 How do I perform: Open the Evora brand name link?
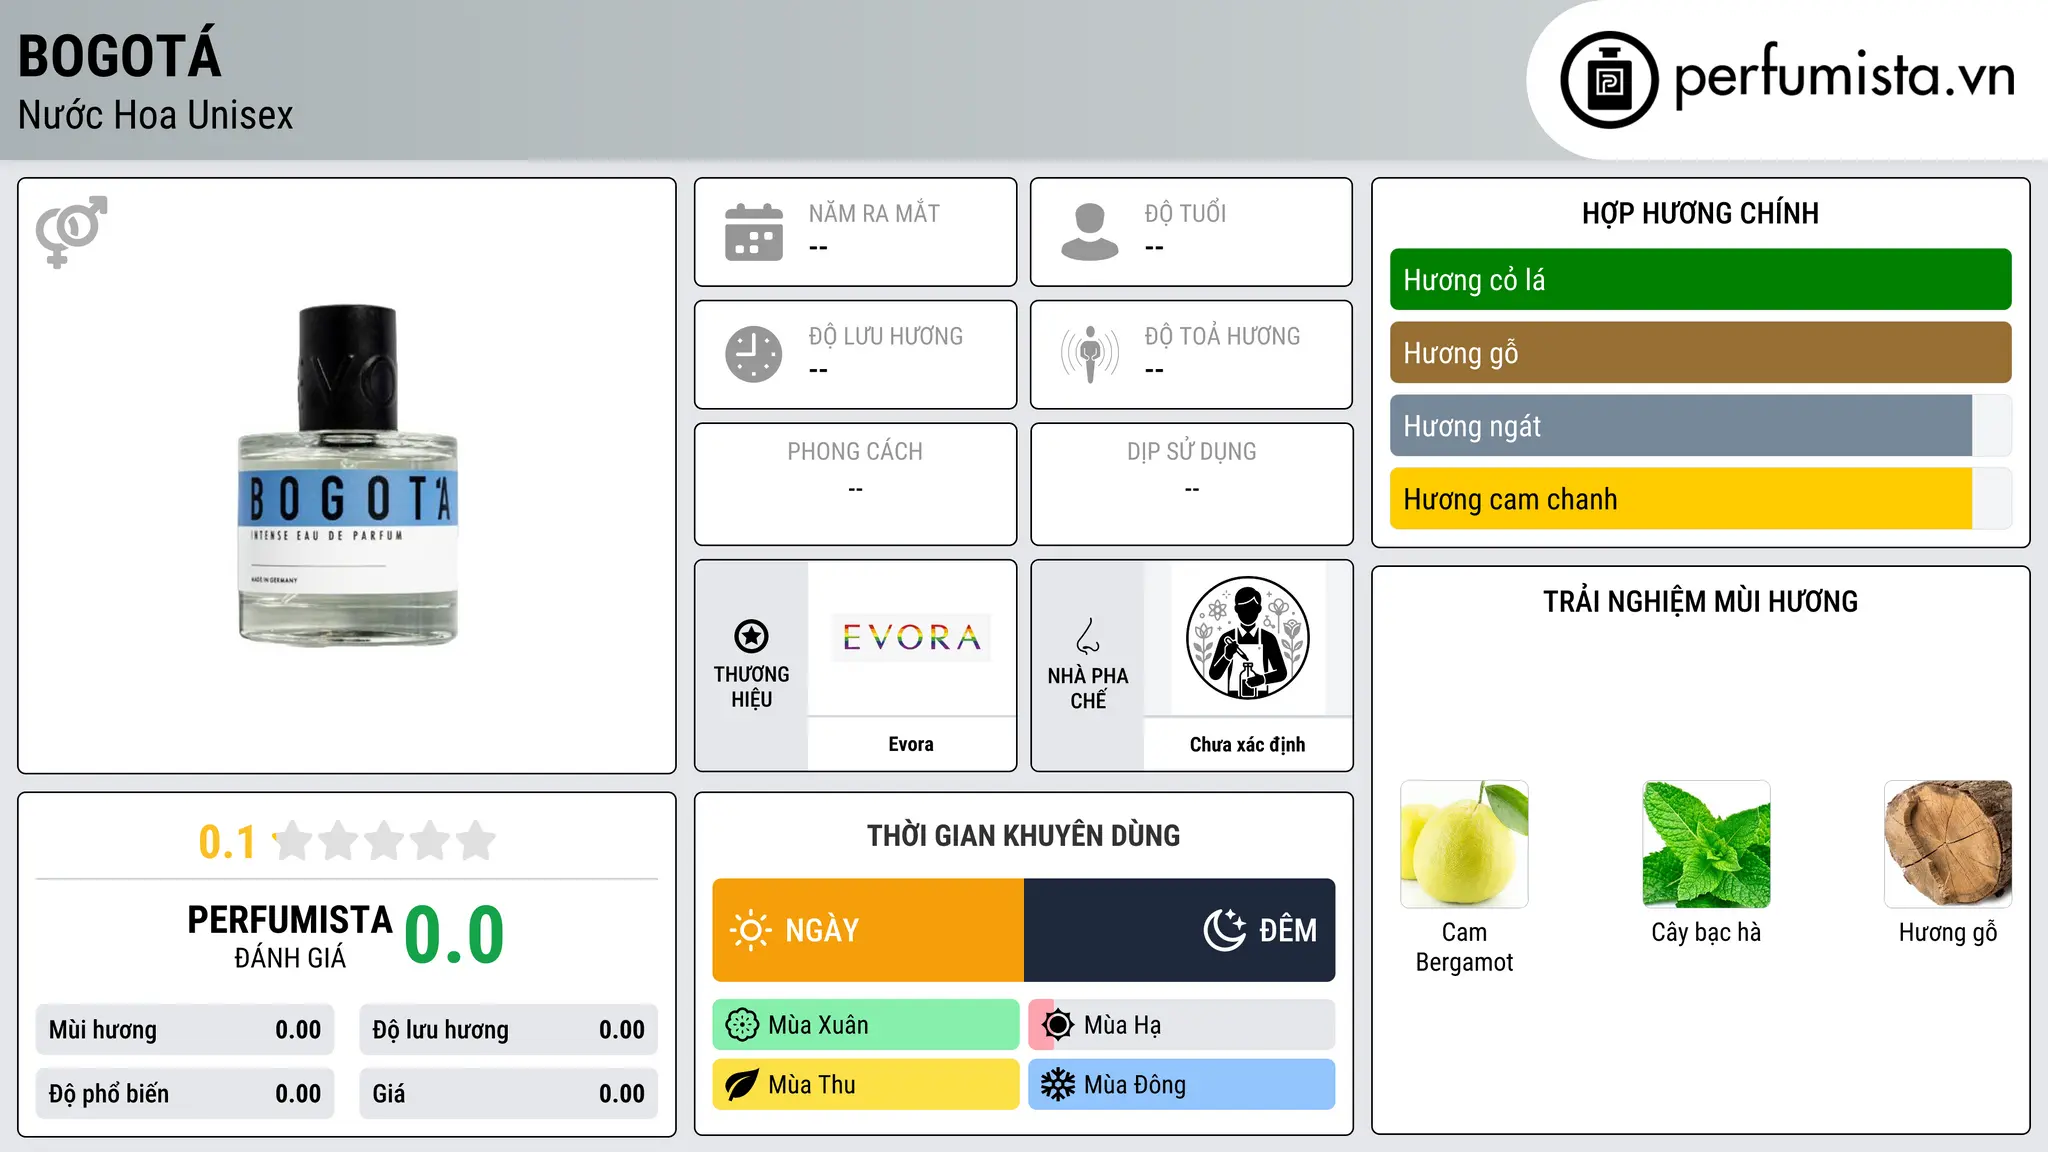pos(911,744)
